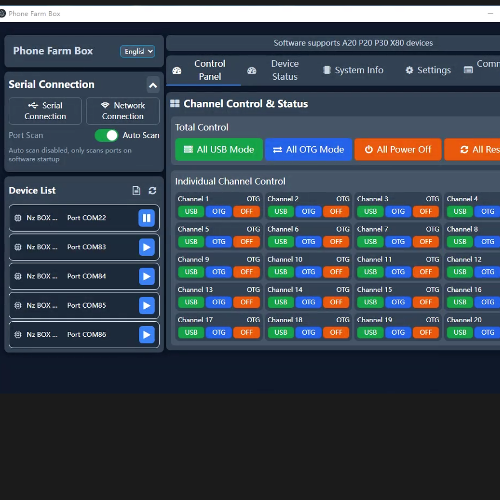Turn Channel 10 OFF
The height and width of the screenshot is (500, 500).
pos(336,272)
